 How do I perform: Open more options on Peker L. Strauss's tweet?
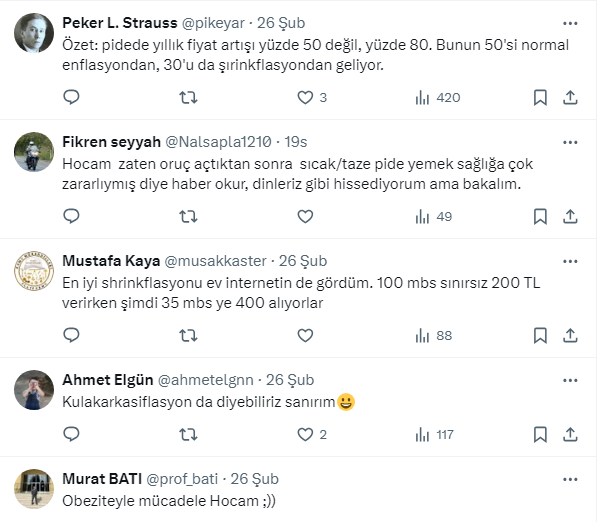pyautogui.click(x=570, y=22)
